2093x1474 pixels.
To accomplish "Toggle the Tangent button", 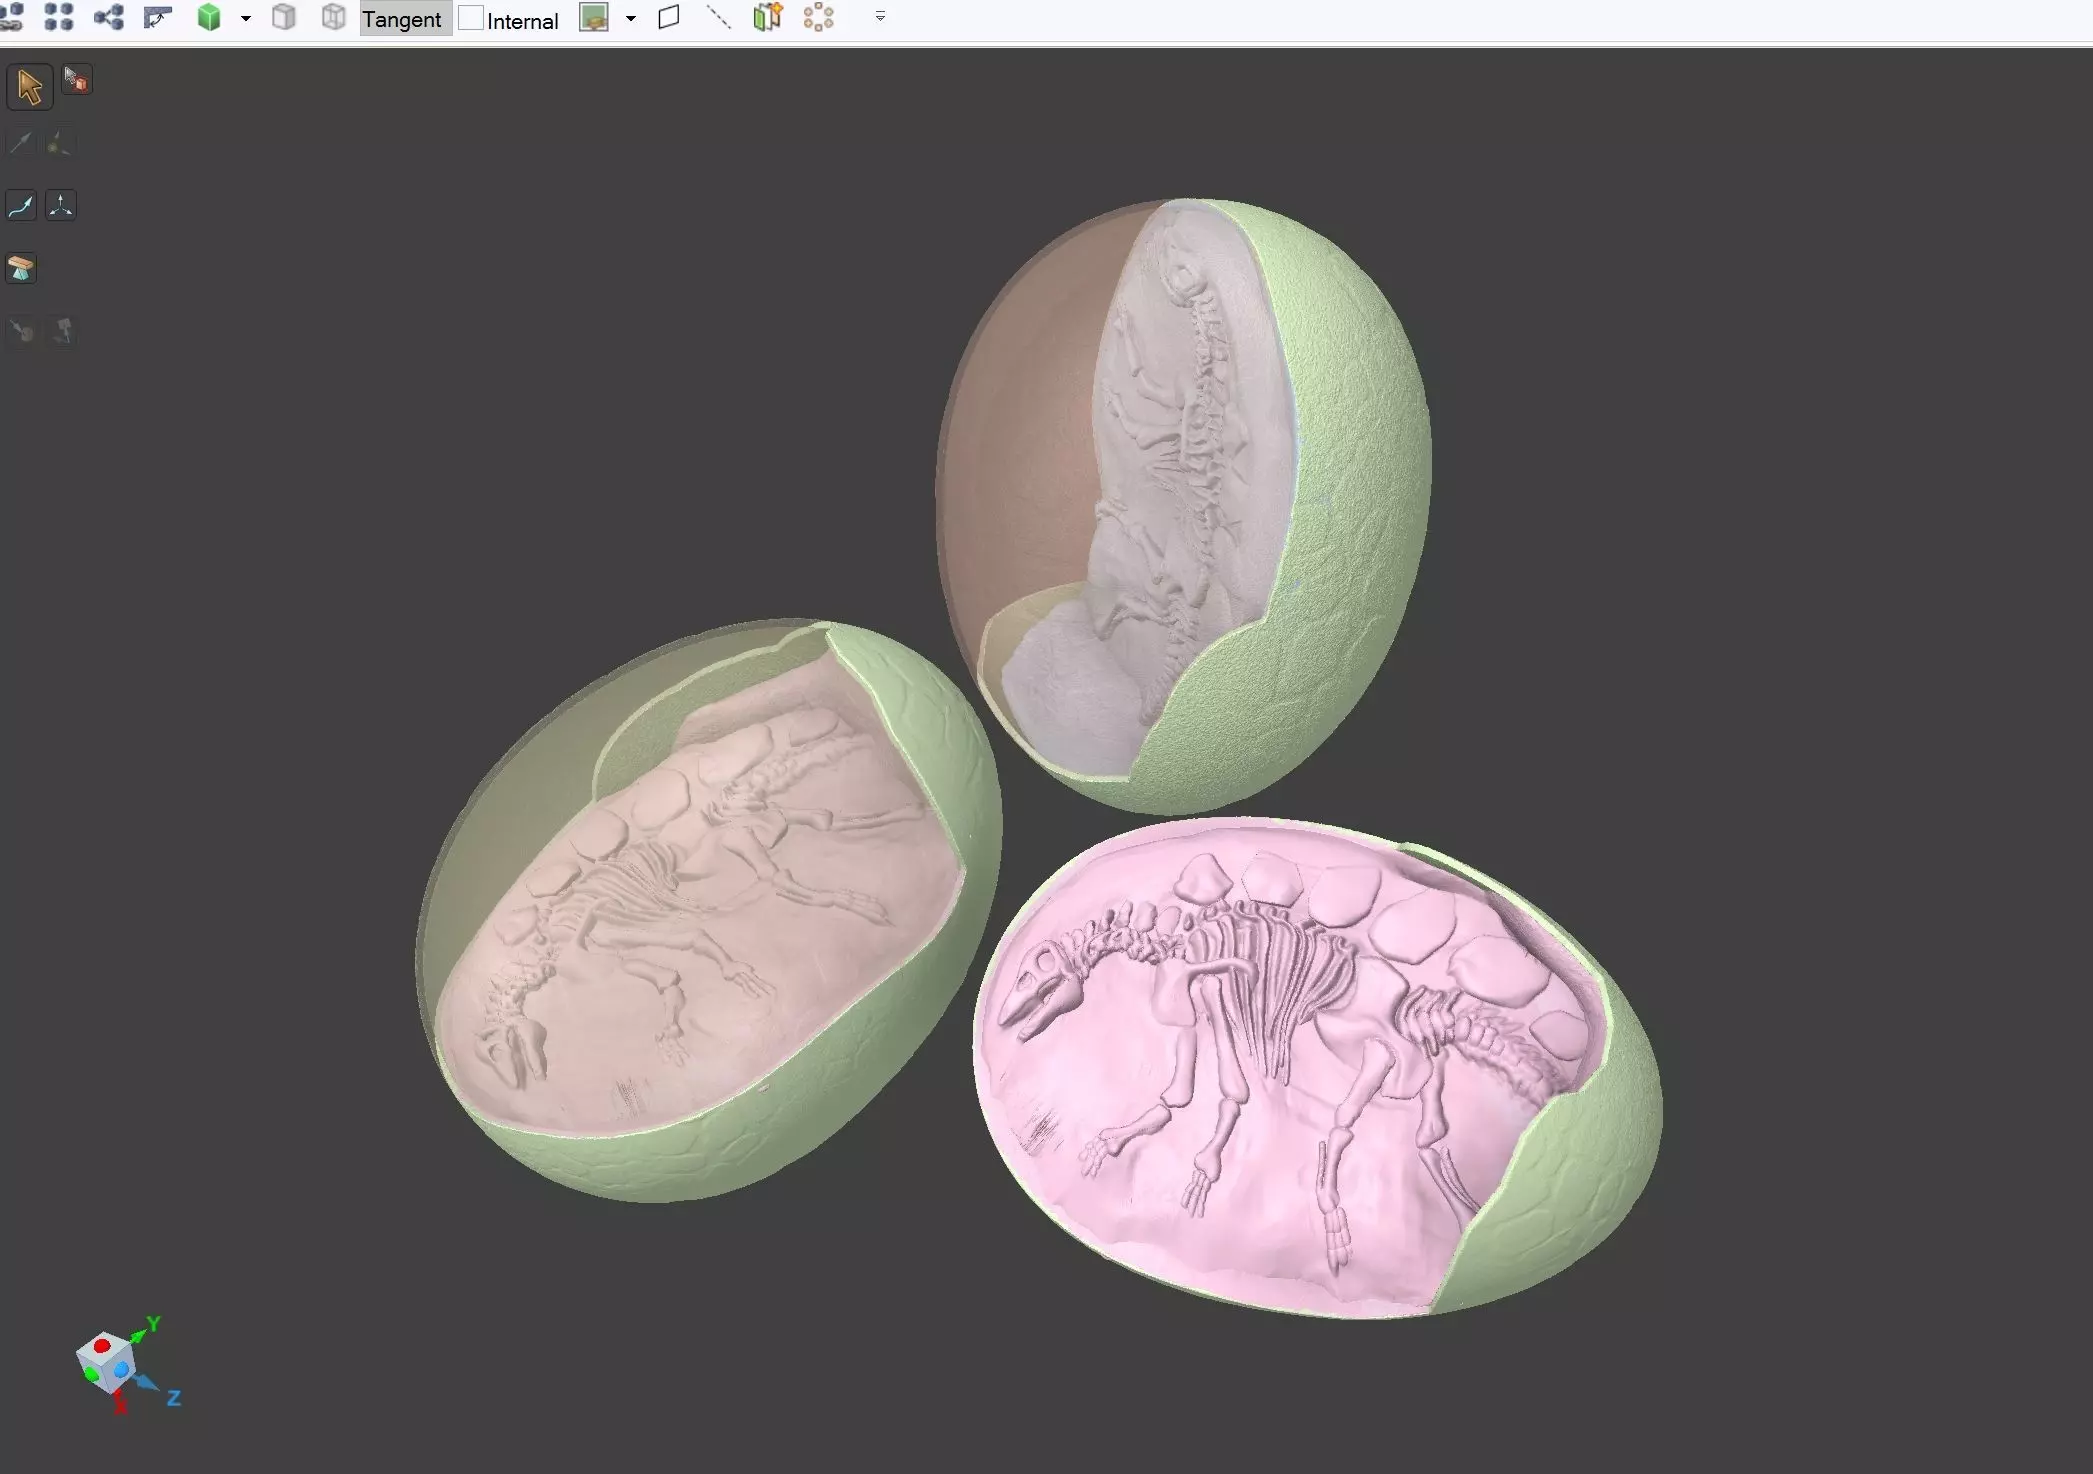I will point(402,19).
